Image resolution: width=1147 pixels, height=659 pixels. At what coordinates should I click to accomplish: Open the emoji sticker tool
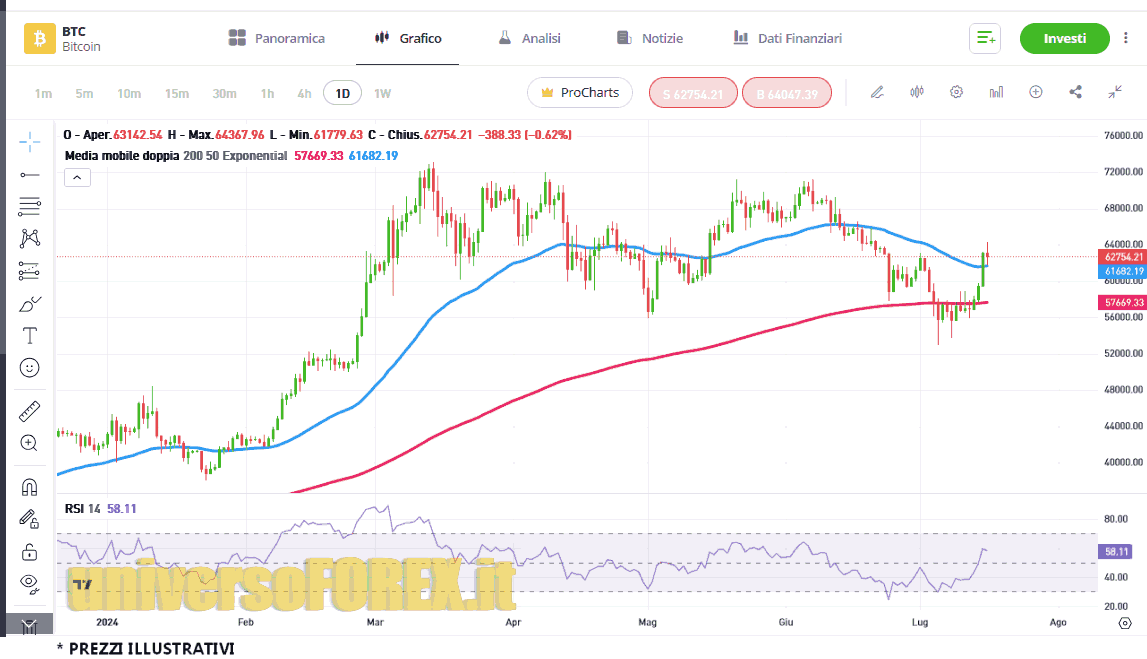[29, 368]
